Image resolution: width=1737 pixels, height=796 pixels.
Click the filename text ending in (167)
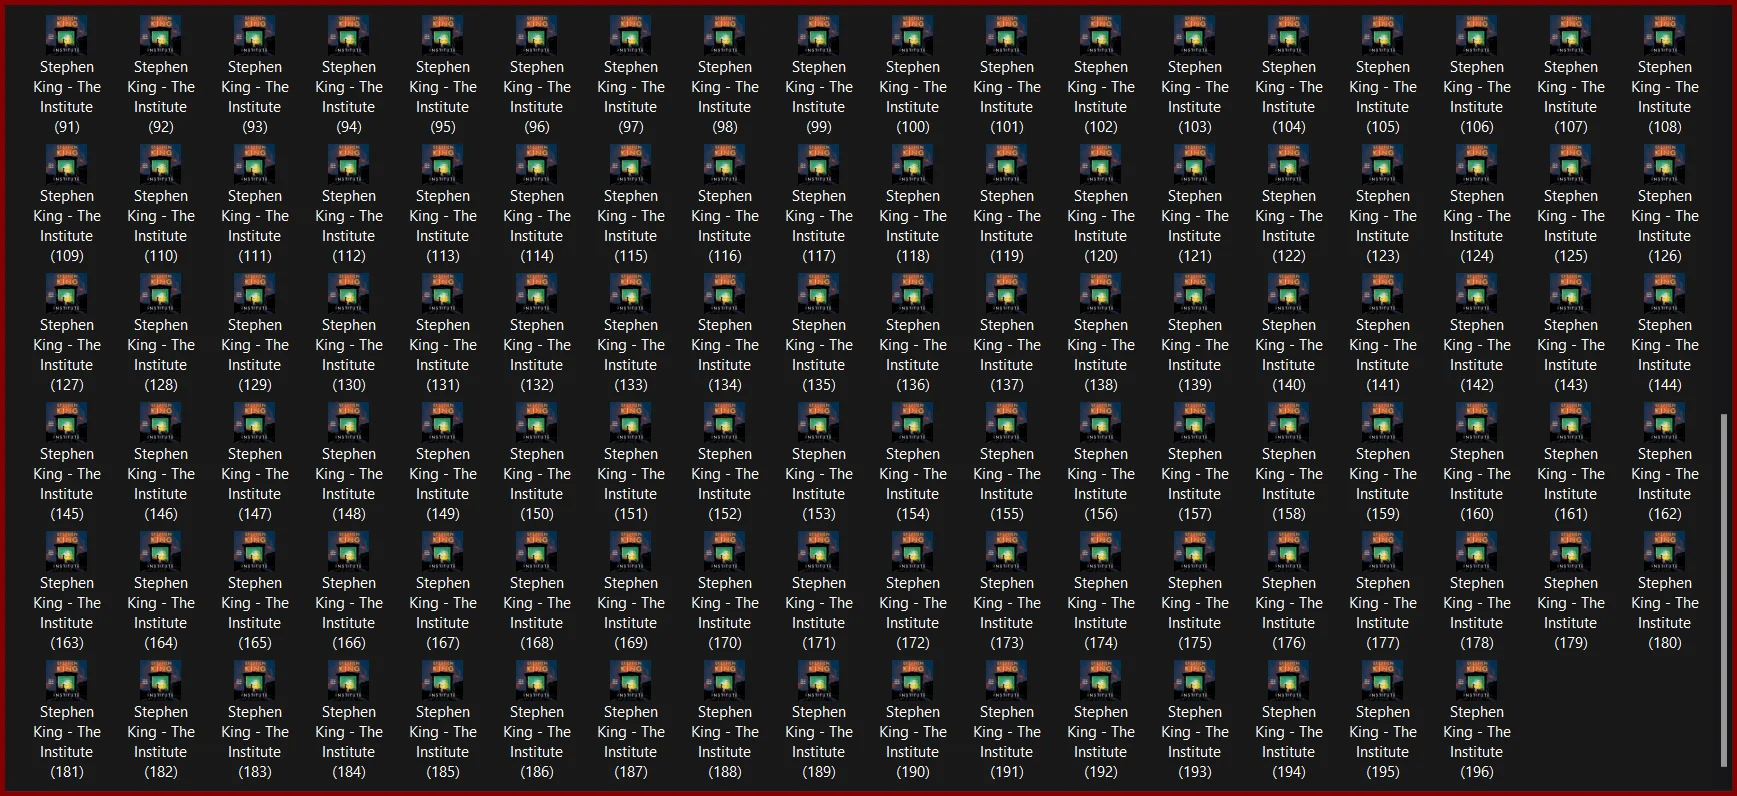click(x=443, y=613)
